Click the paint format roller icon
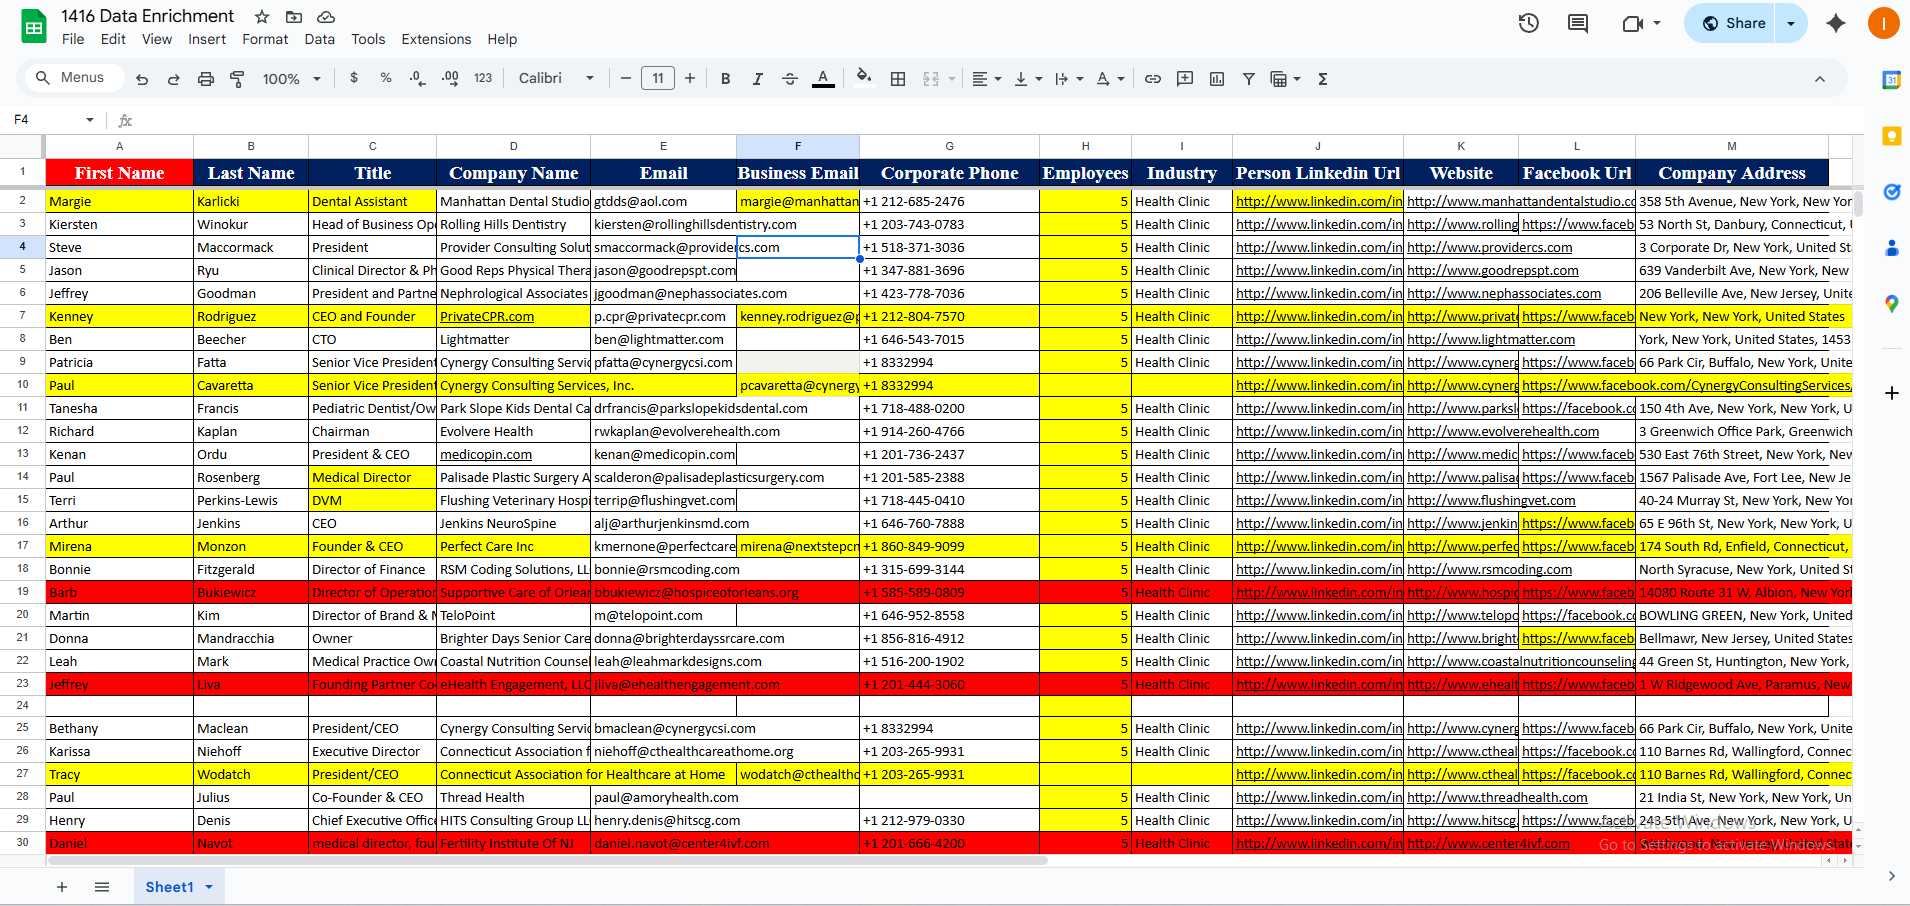 click(x=237, y=79)
